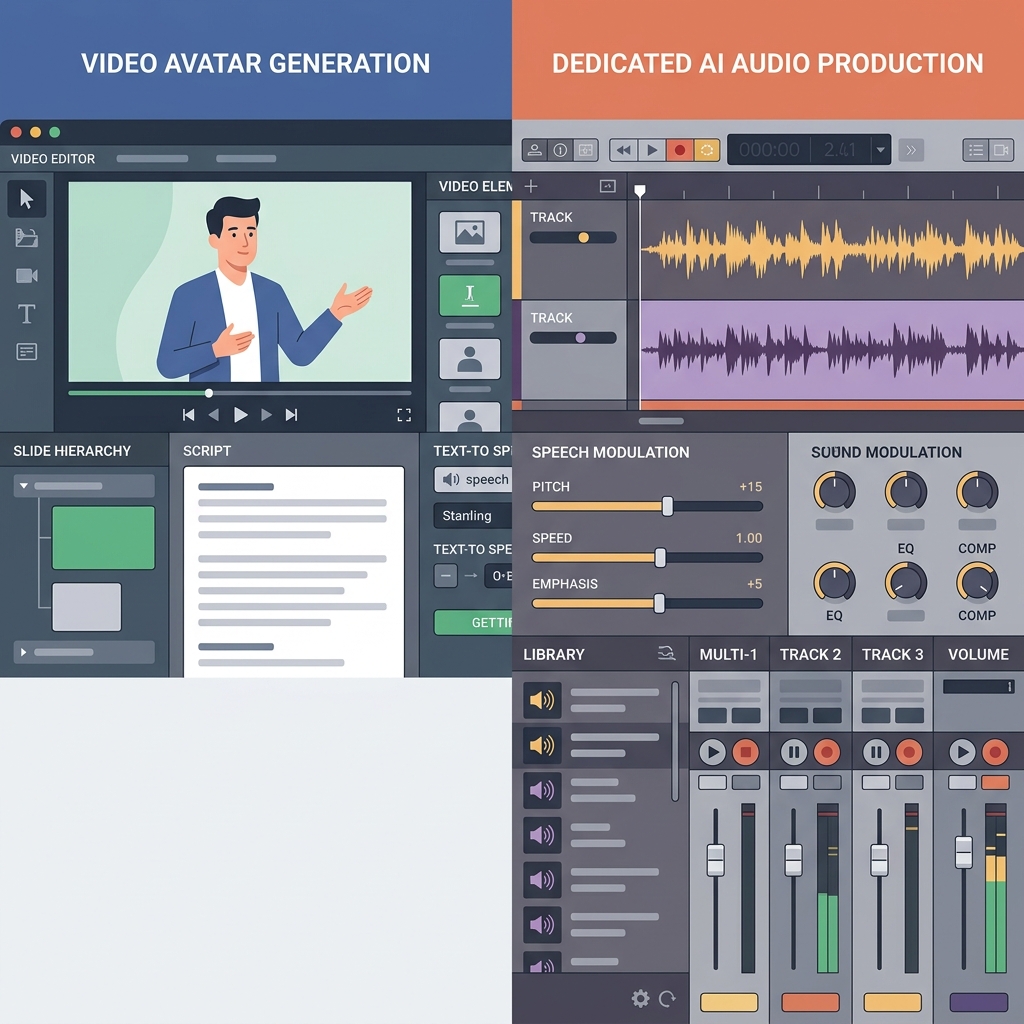Click the green button at bottom of Text-to-Speech

click(x=473, y=622)
